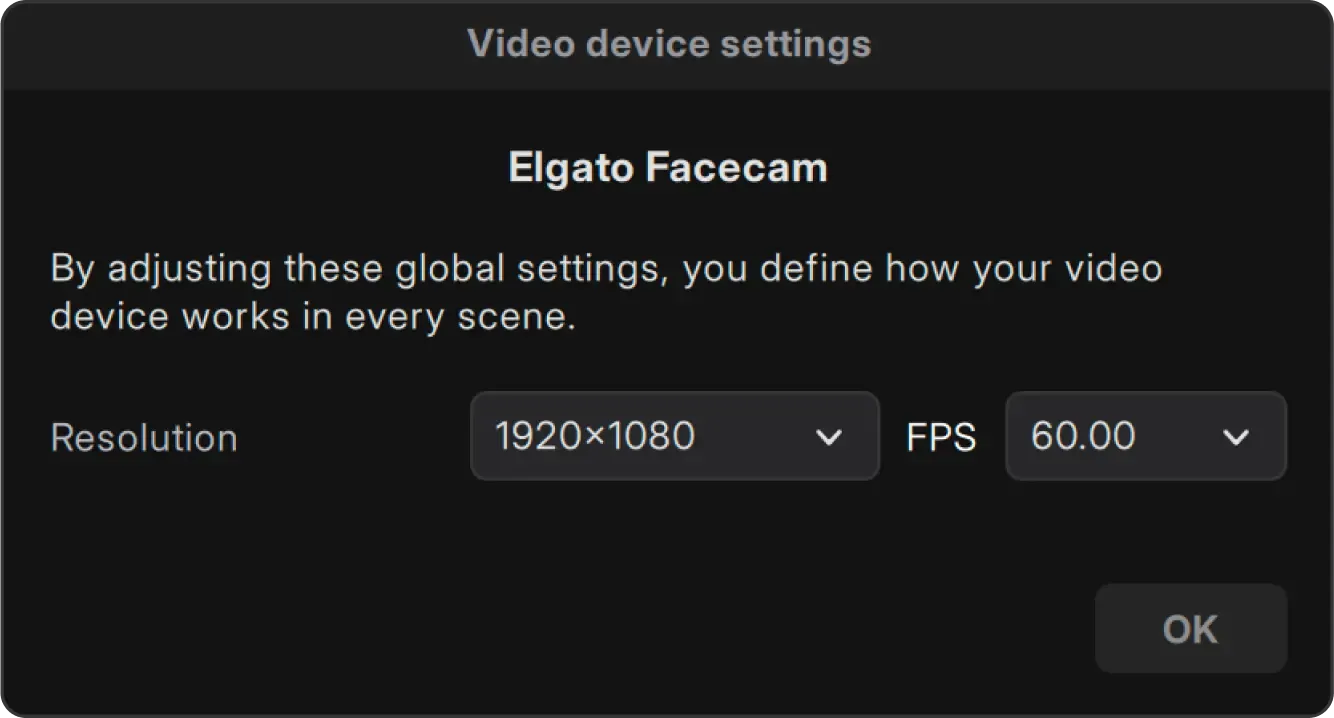The image size is (1334, 718).
Task: Apply video device settings via OK
Action: click(1191, 628)
